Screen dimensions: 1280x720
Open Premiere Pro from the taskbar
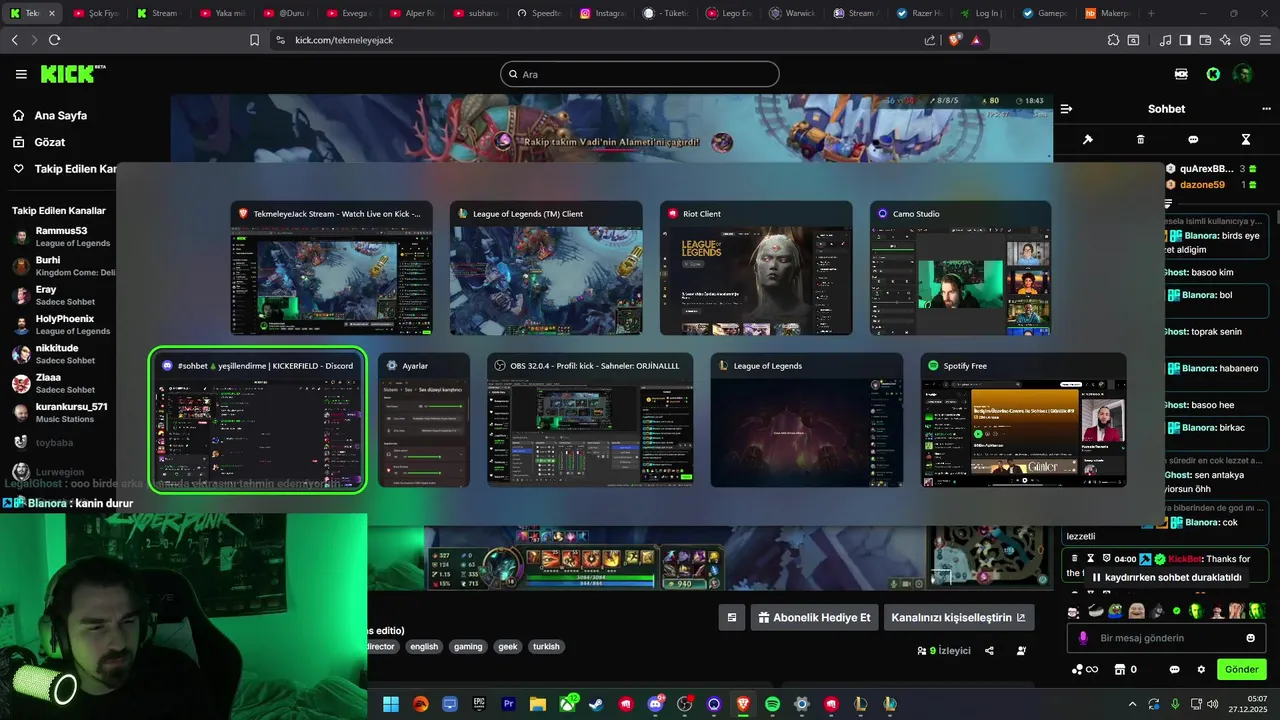tap(508, 704)
